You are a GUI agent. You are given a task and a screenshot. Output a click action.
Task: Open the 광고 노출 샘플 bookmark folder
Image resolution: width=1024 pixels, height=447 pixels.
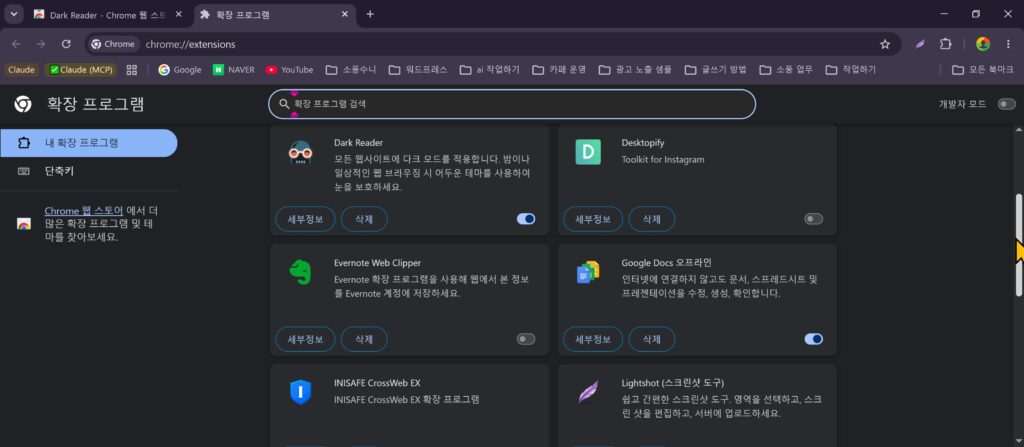635,69
